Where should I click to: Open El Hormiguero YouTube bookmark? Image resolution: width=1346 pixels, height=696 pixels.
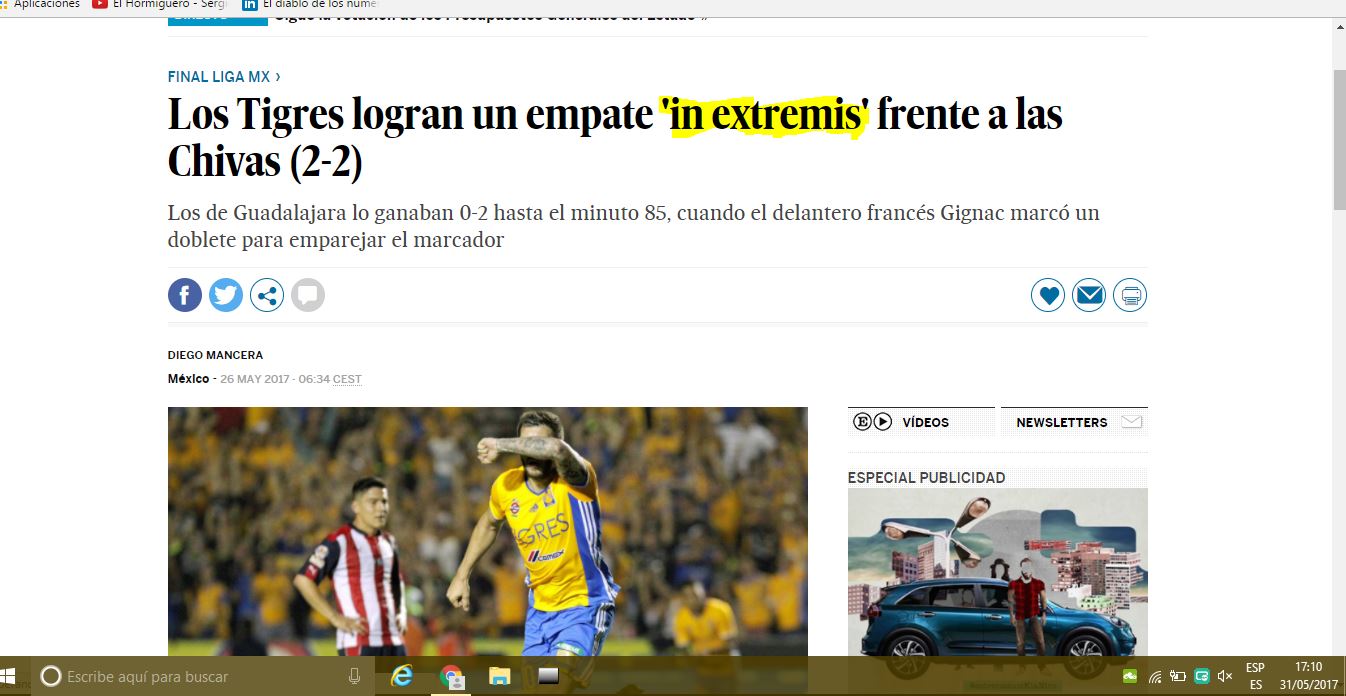coord(160,5)
